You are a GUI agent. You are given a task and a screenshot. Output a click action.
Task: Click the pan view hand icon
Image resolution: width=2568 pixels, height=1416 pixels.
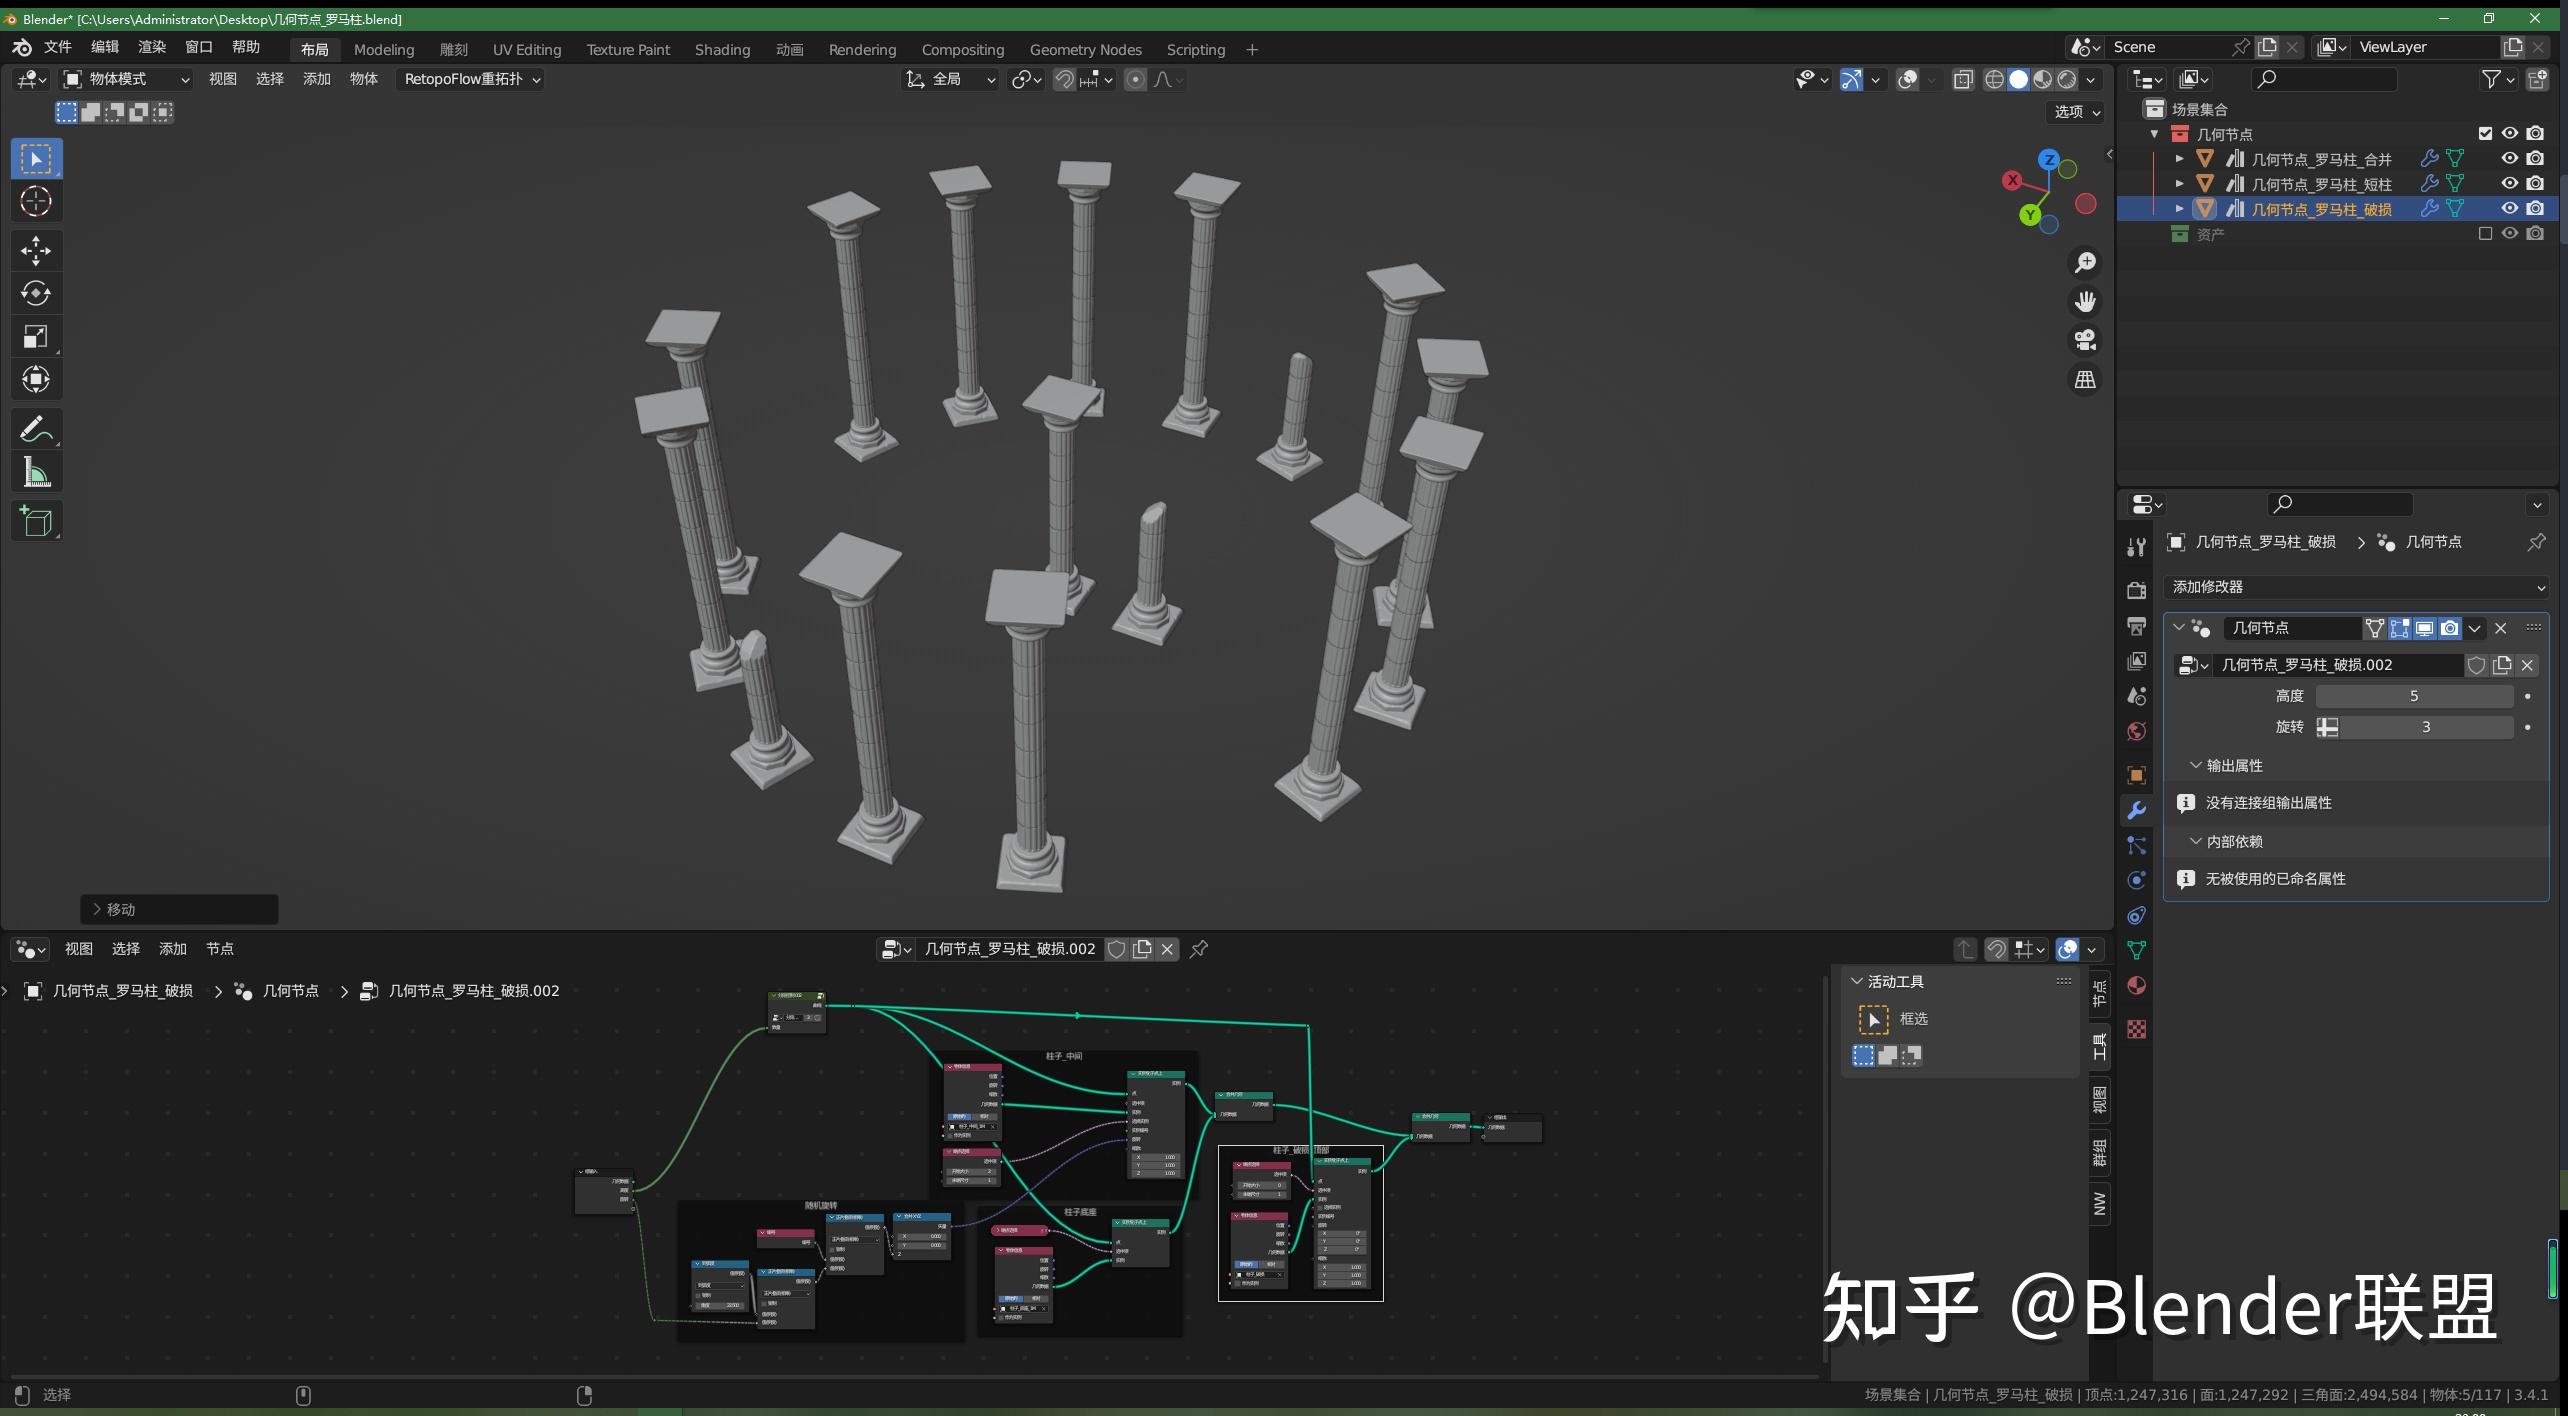click(2085, 302)
